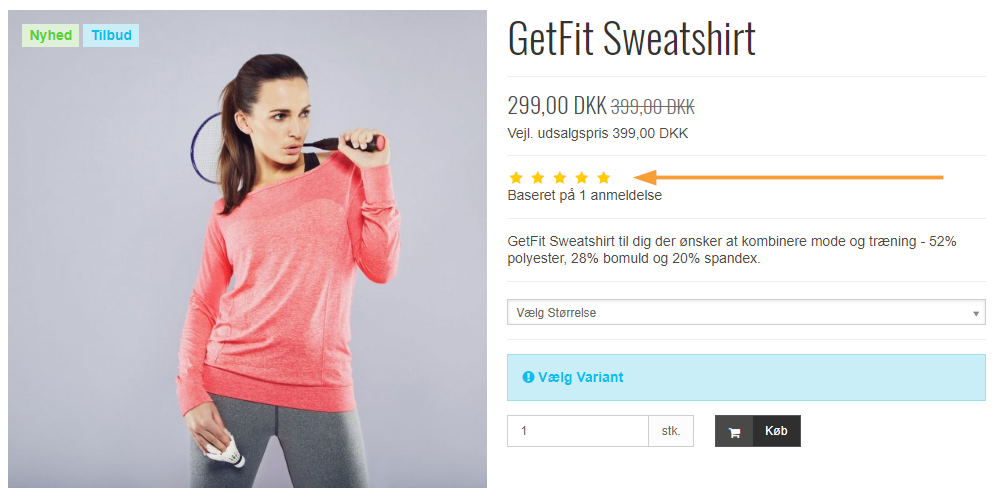
Task: Click the quantity input field
Action: (578, 431)
